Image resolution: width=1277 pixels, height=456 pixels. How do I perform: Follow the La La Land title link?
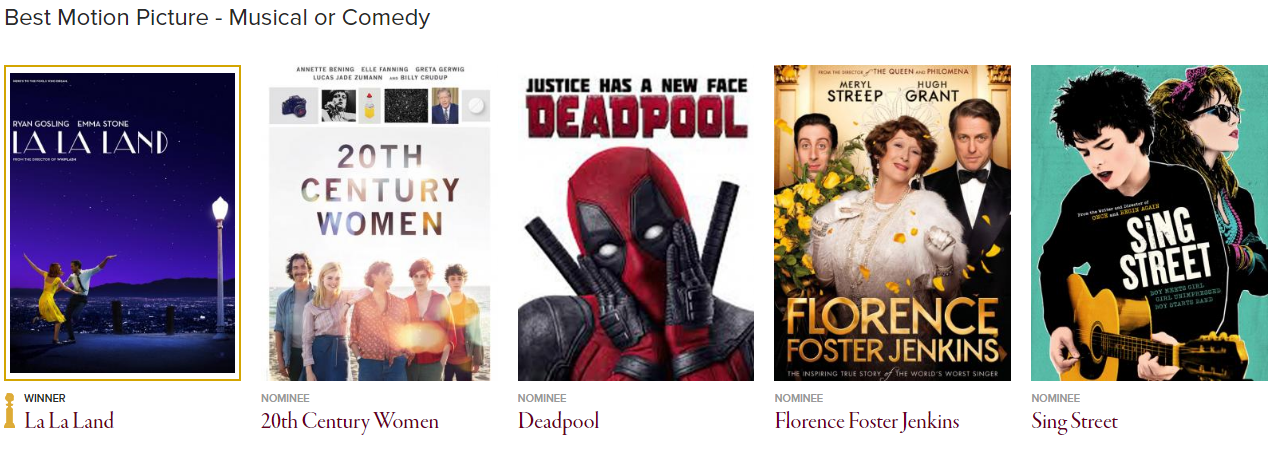click(x=69, y=421)
